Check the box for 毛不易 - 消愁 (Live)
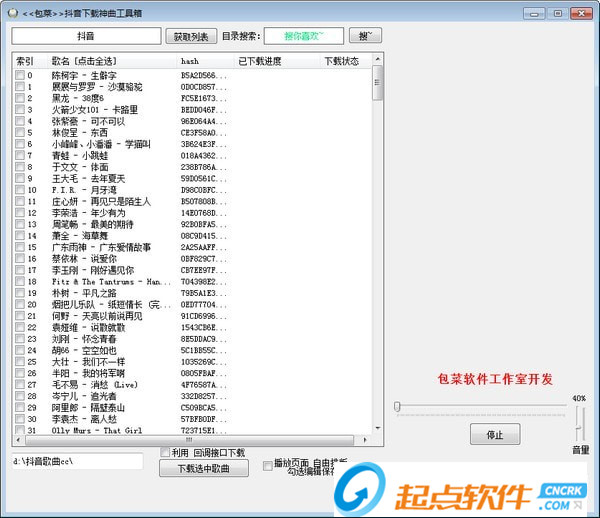The height and width of the screenshot is (518, 600). 20,384
